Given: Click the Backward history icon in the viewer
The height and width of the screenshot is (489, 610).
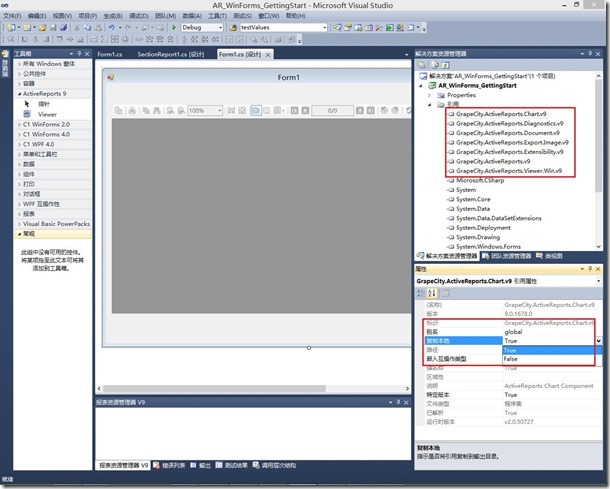Looking at the screenshot, I should [384, 110].
